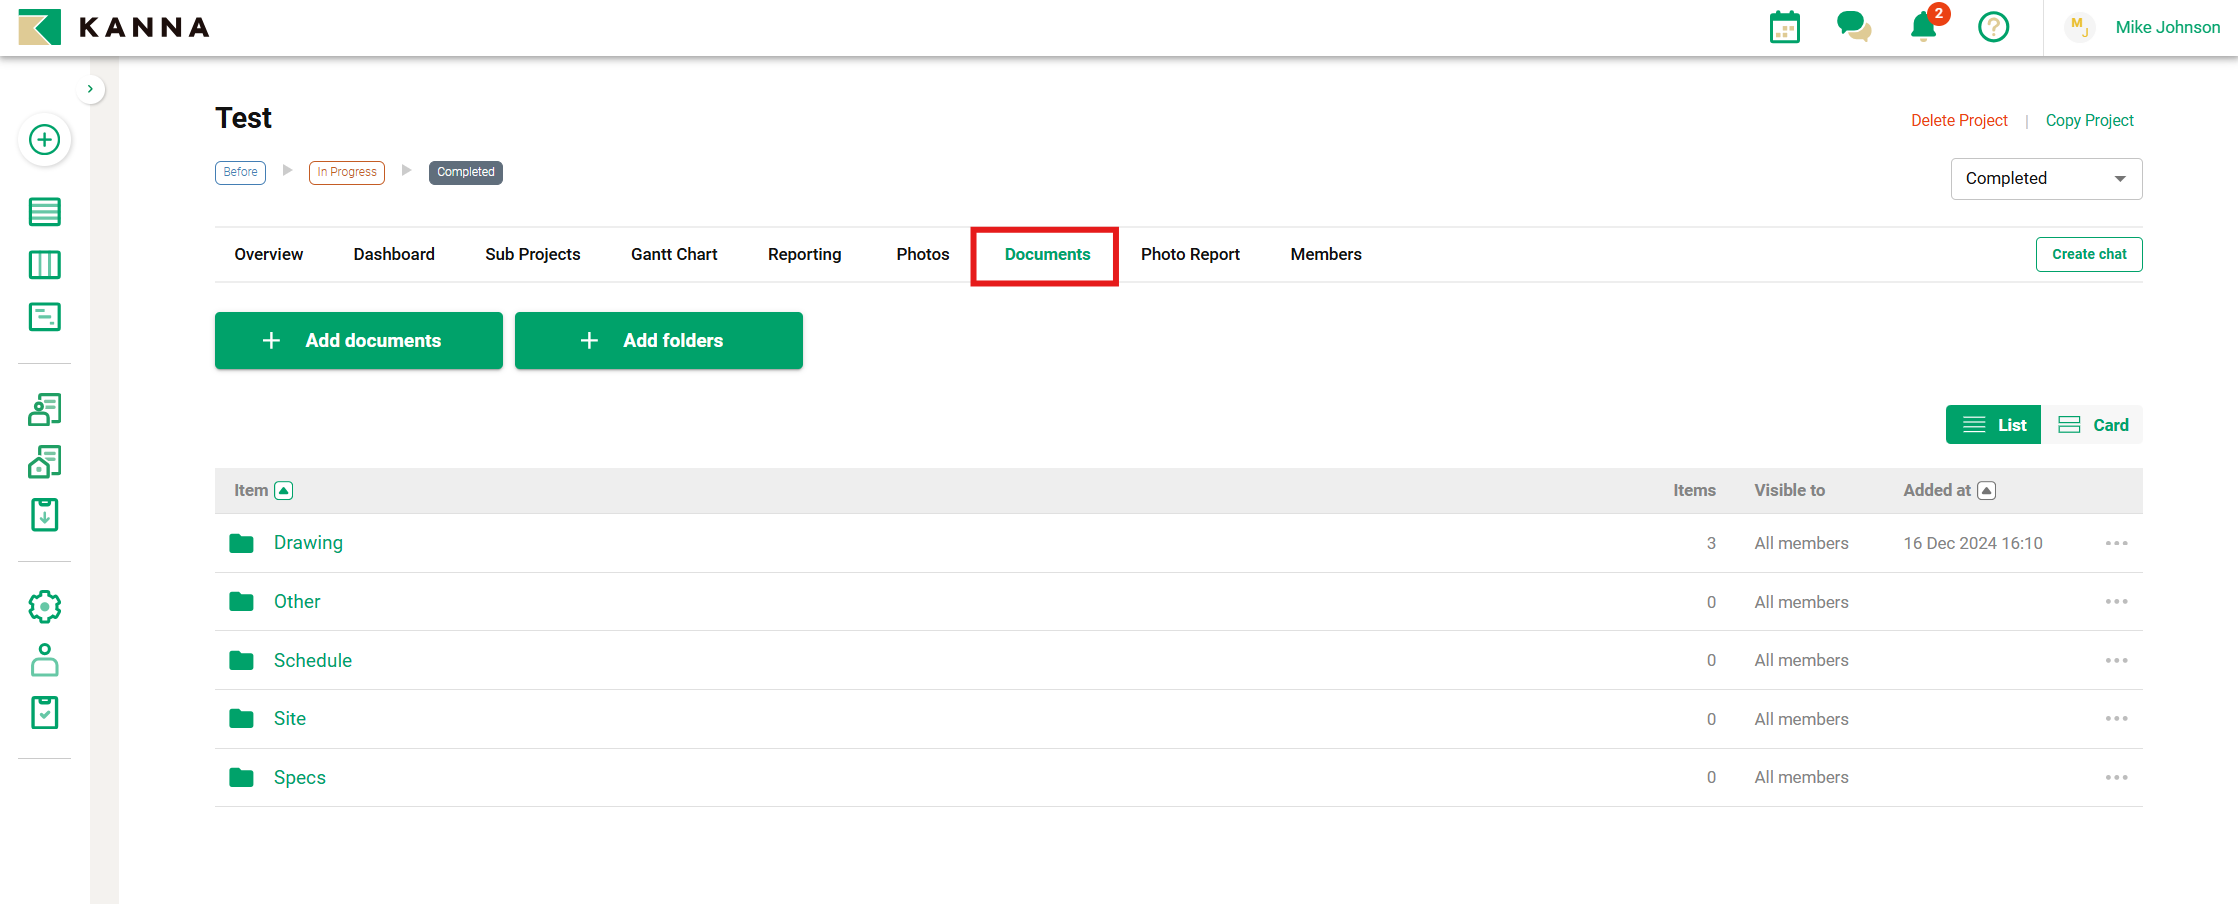Click the Add documents button

(359, 341)
